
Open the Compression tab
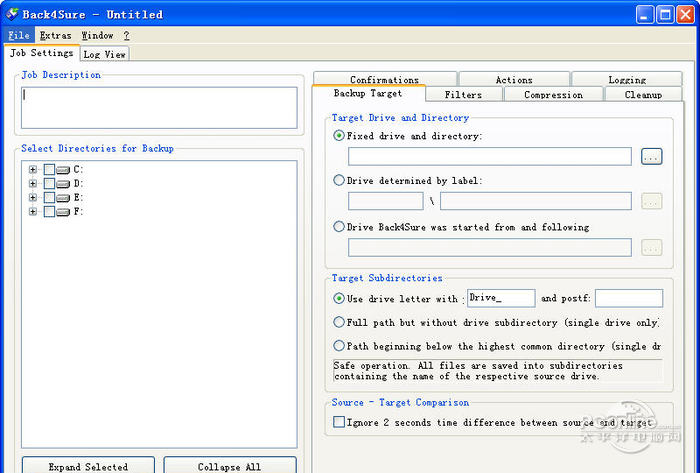coord(553,95)
